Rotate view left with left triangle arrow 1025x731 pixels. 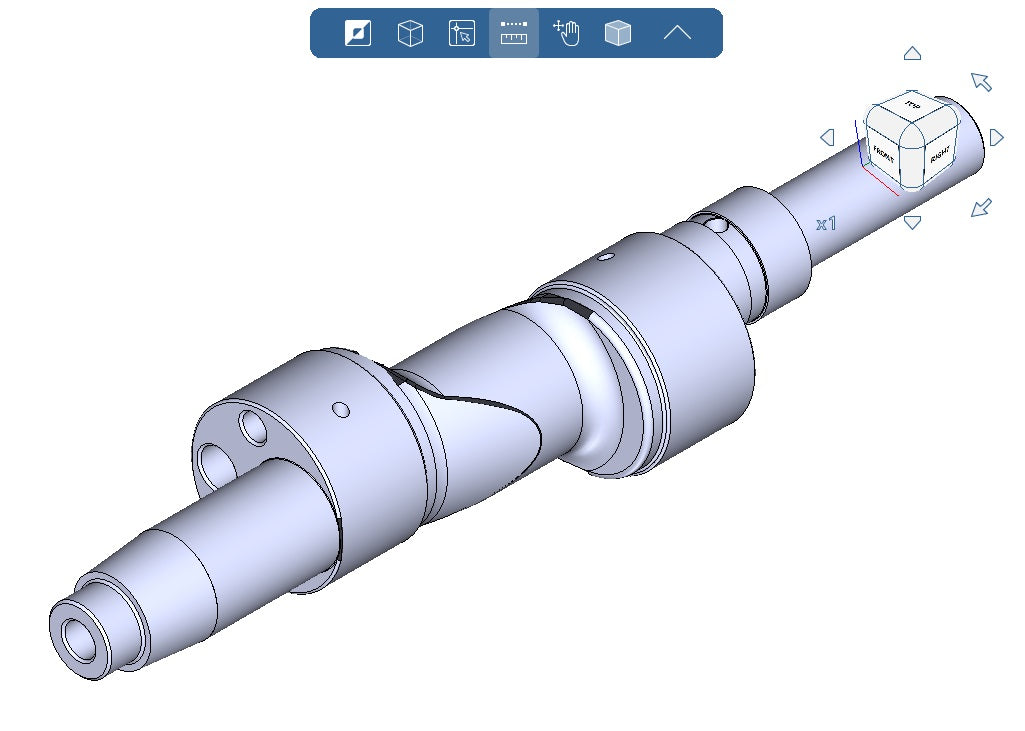click(827, 137)
